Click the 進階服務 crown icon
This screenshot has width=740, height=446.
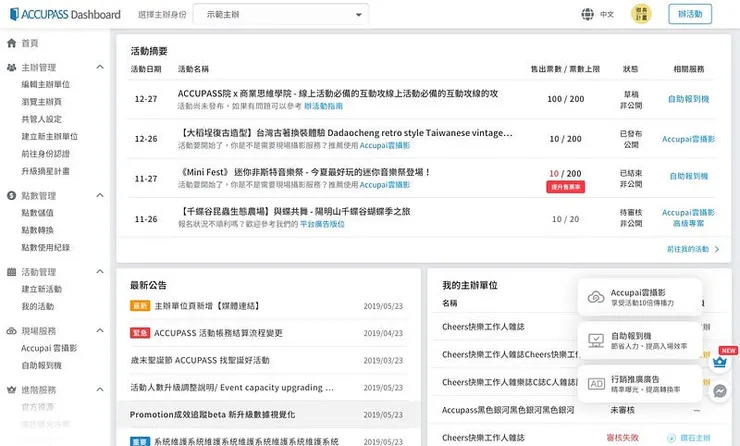(x=11, y=390)
